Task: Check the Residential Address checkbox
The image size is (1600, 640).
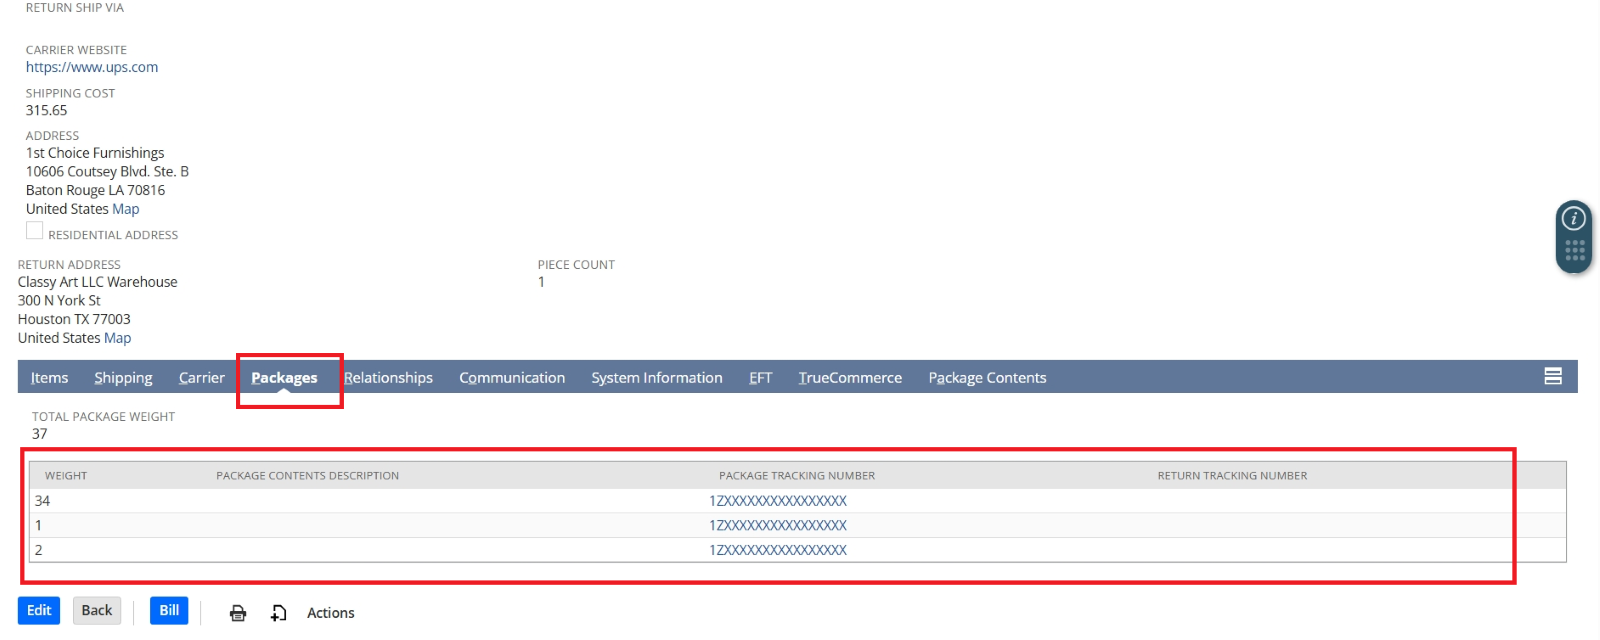Action: point(35,231)
